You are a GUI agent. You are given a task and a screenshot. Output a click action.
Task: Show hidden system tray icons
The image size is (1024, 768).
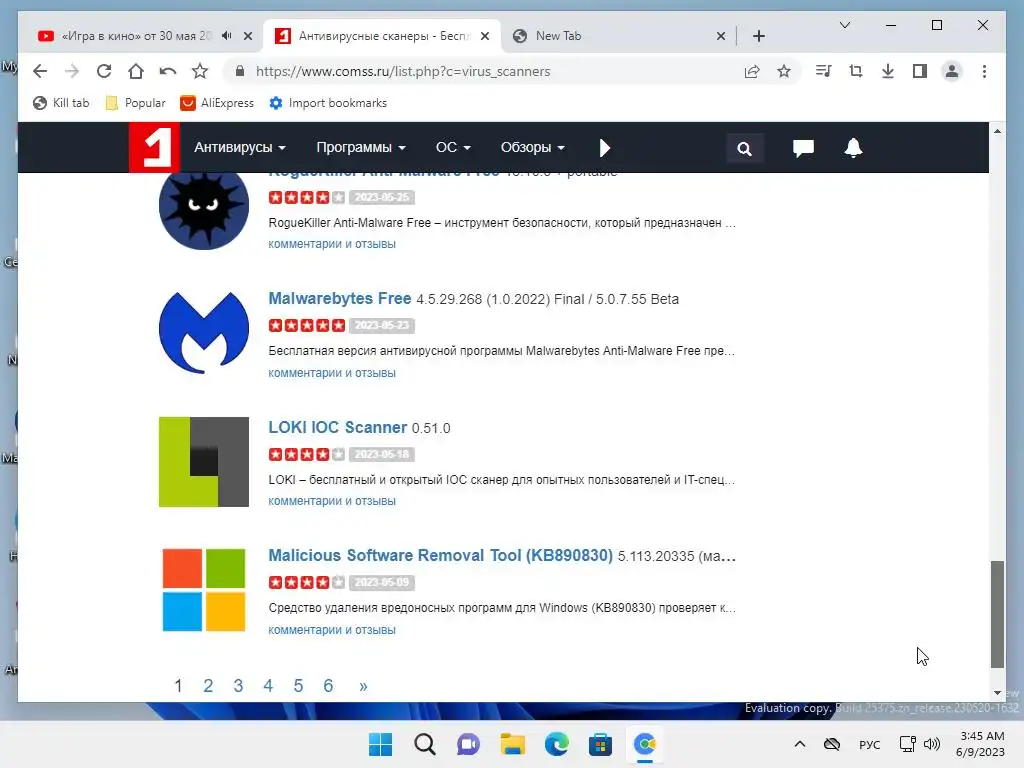click(799, 744)
